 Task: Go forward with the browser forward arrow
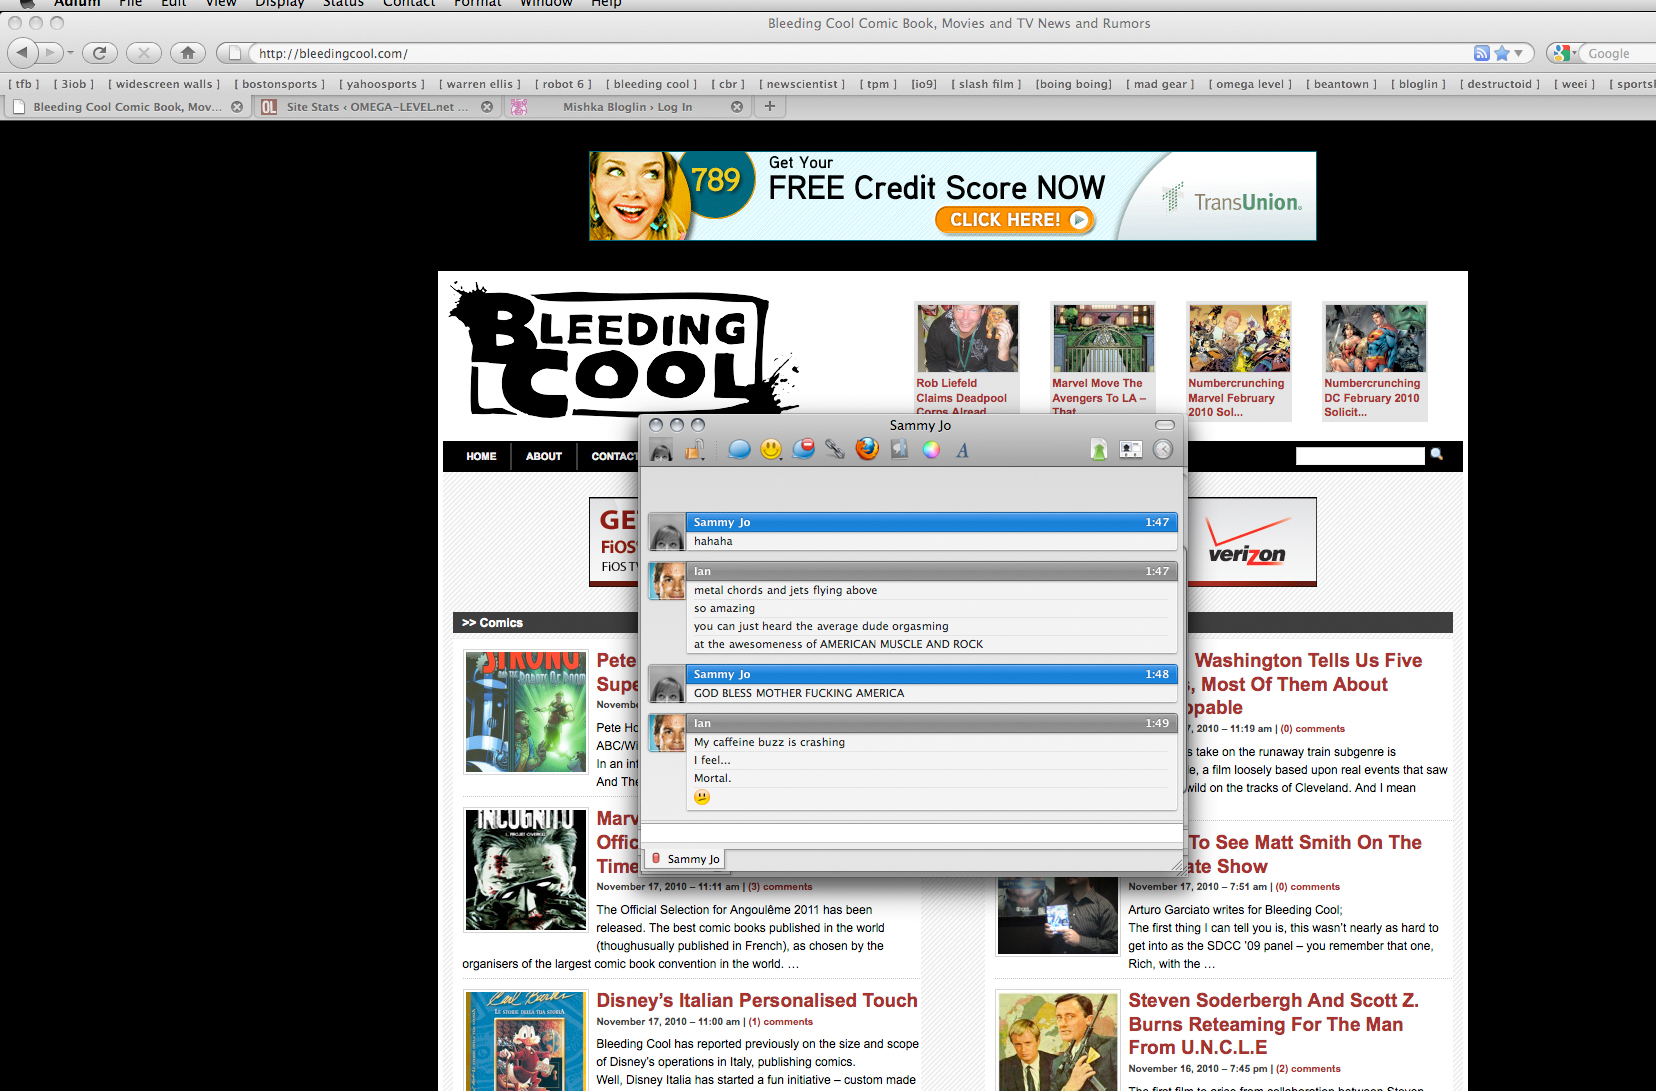[50, 52]
